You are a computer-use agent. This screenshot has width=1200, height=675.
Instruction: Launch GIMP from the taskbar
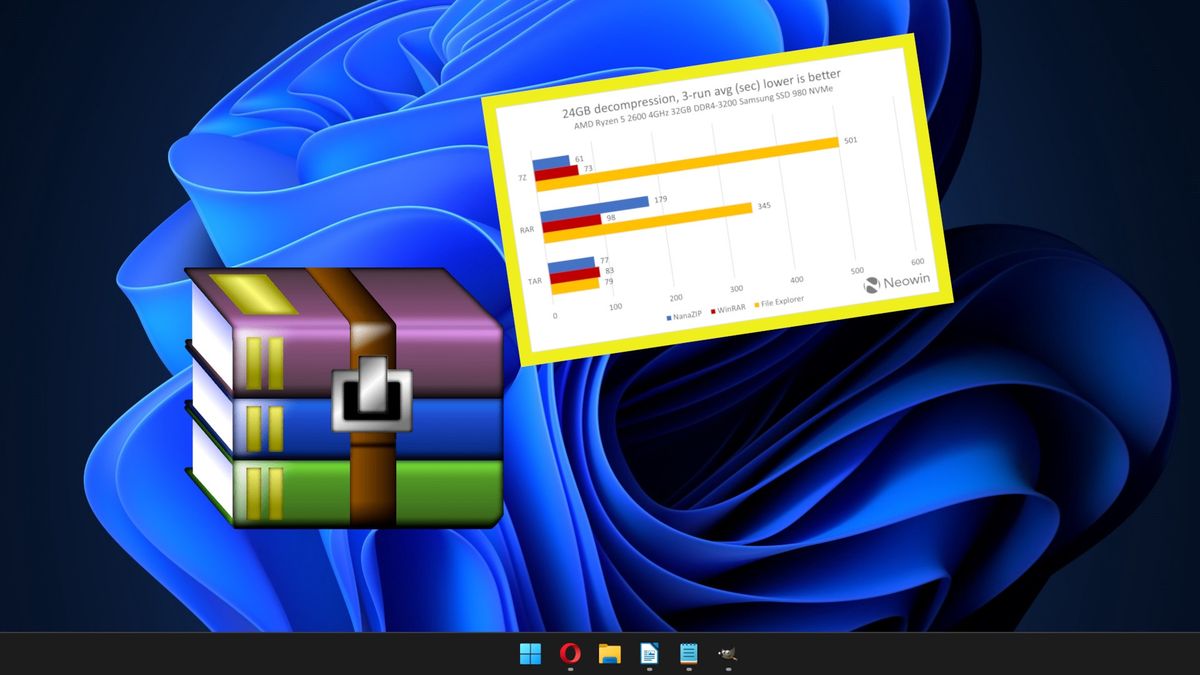pos(727,654)
